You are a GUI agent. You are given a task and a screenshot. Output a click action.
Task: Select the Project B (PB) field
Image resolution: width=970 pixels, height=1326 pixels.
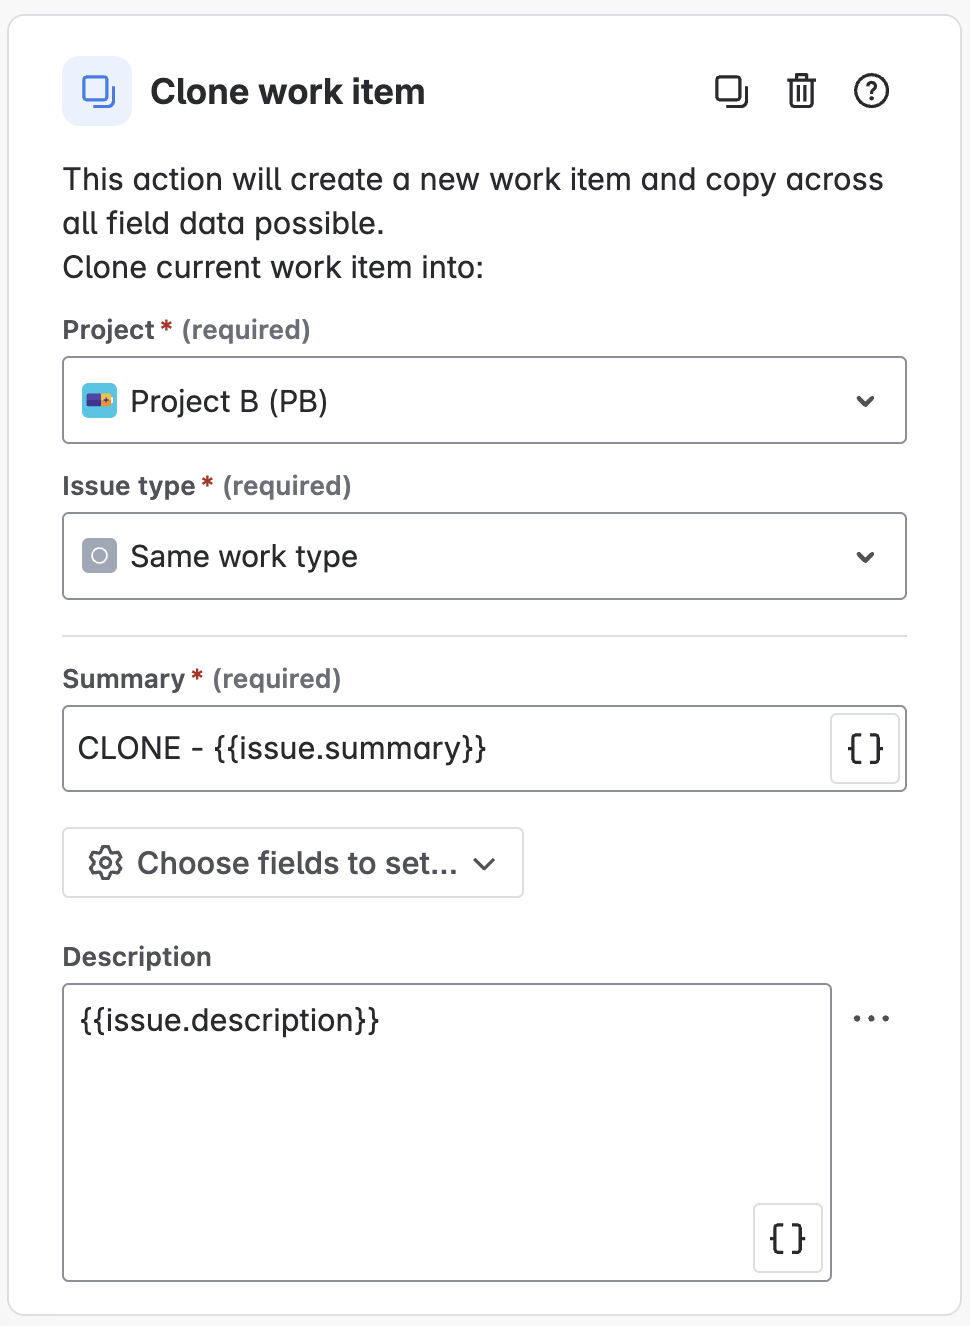click(484, 401)
